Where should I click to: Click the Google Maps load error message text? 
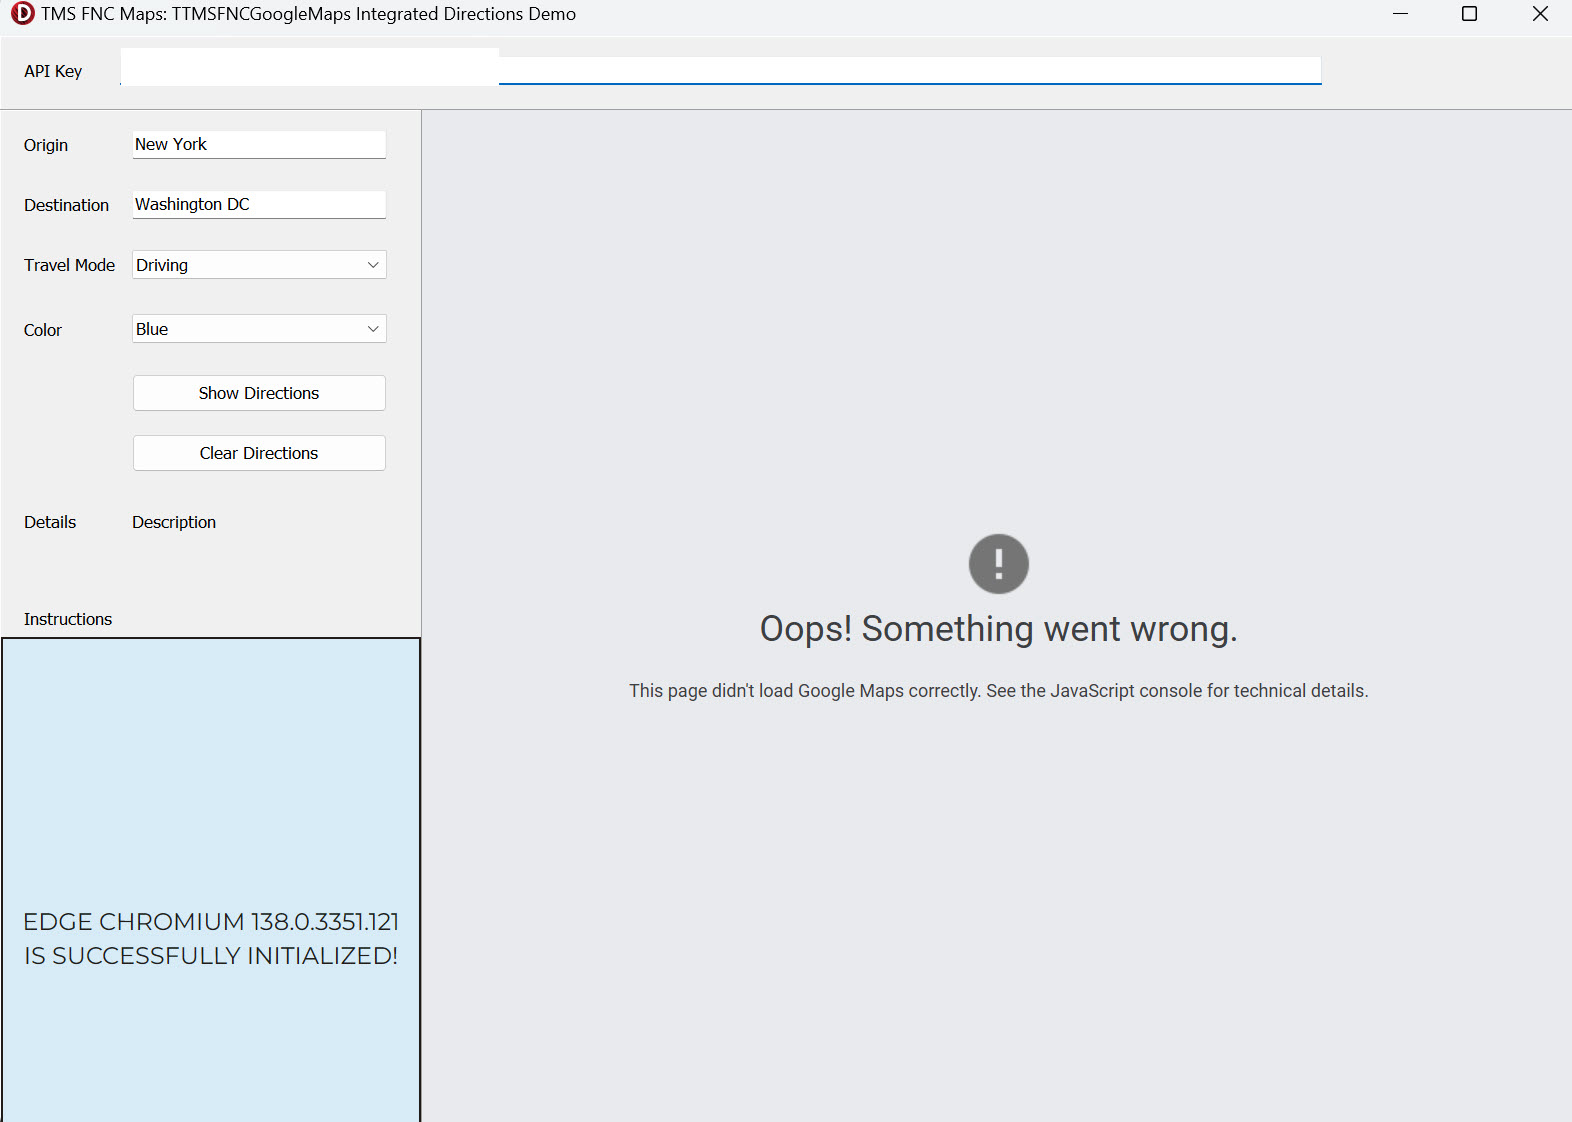pyautogui.click(x=999, y=691)
